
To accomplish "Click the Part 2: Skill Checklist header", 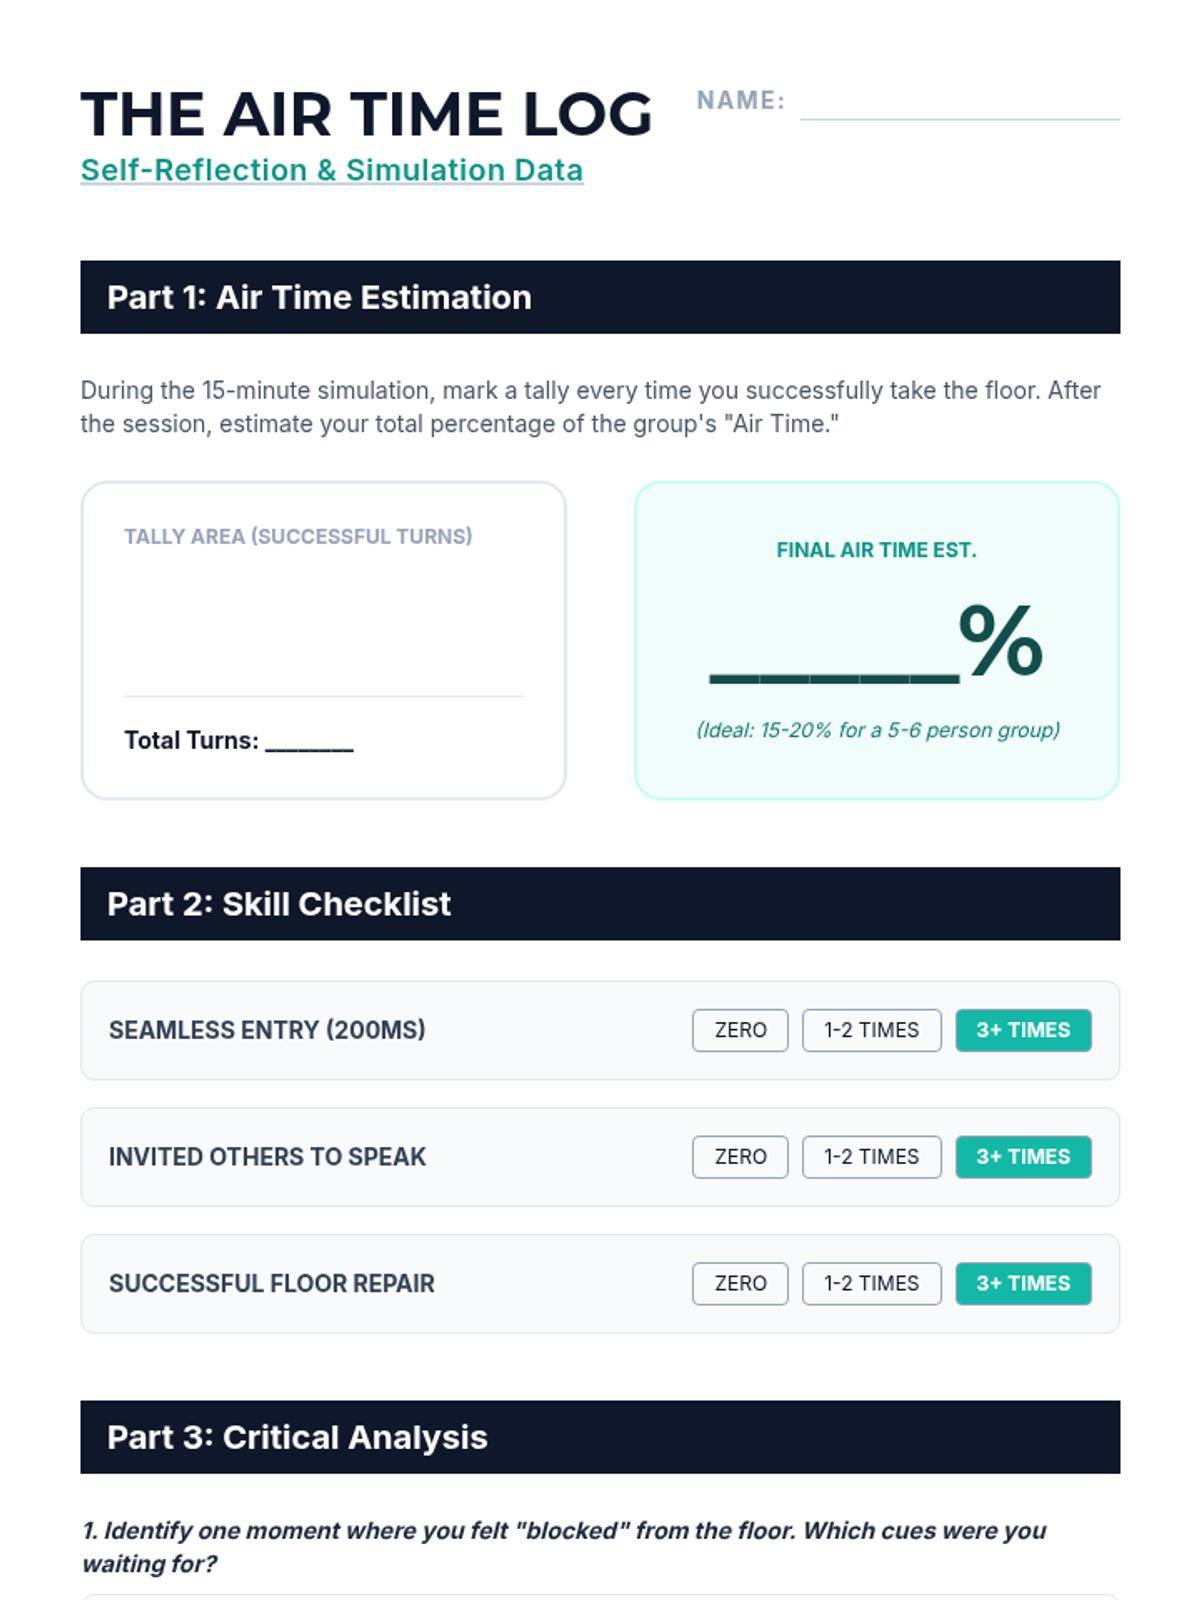I will pyautogui.click(x=600, y=904).
